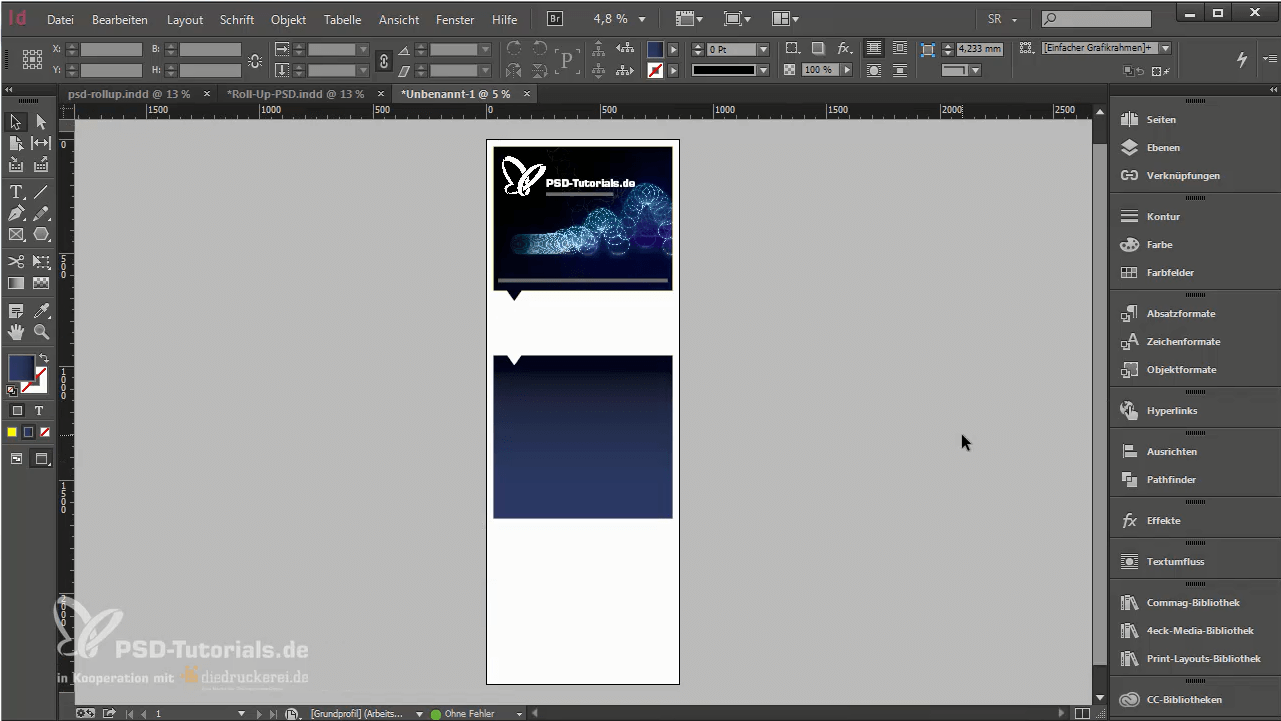Open the Farbfelder panel
This screenshot has height=721, width=1281.
pyautogui.click(x=1170, y=272)
